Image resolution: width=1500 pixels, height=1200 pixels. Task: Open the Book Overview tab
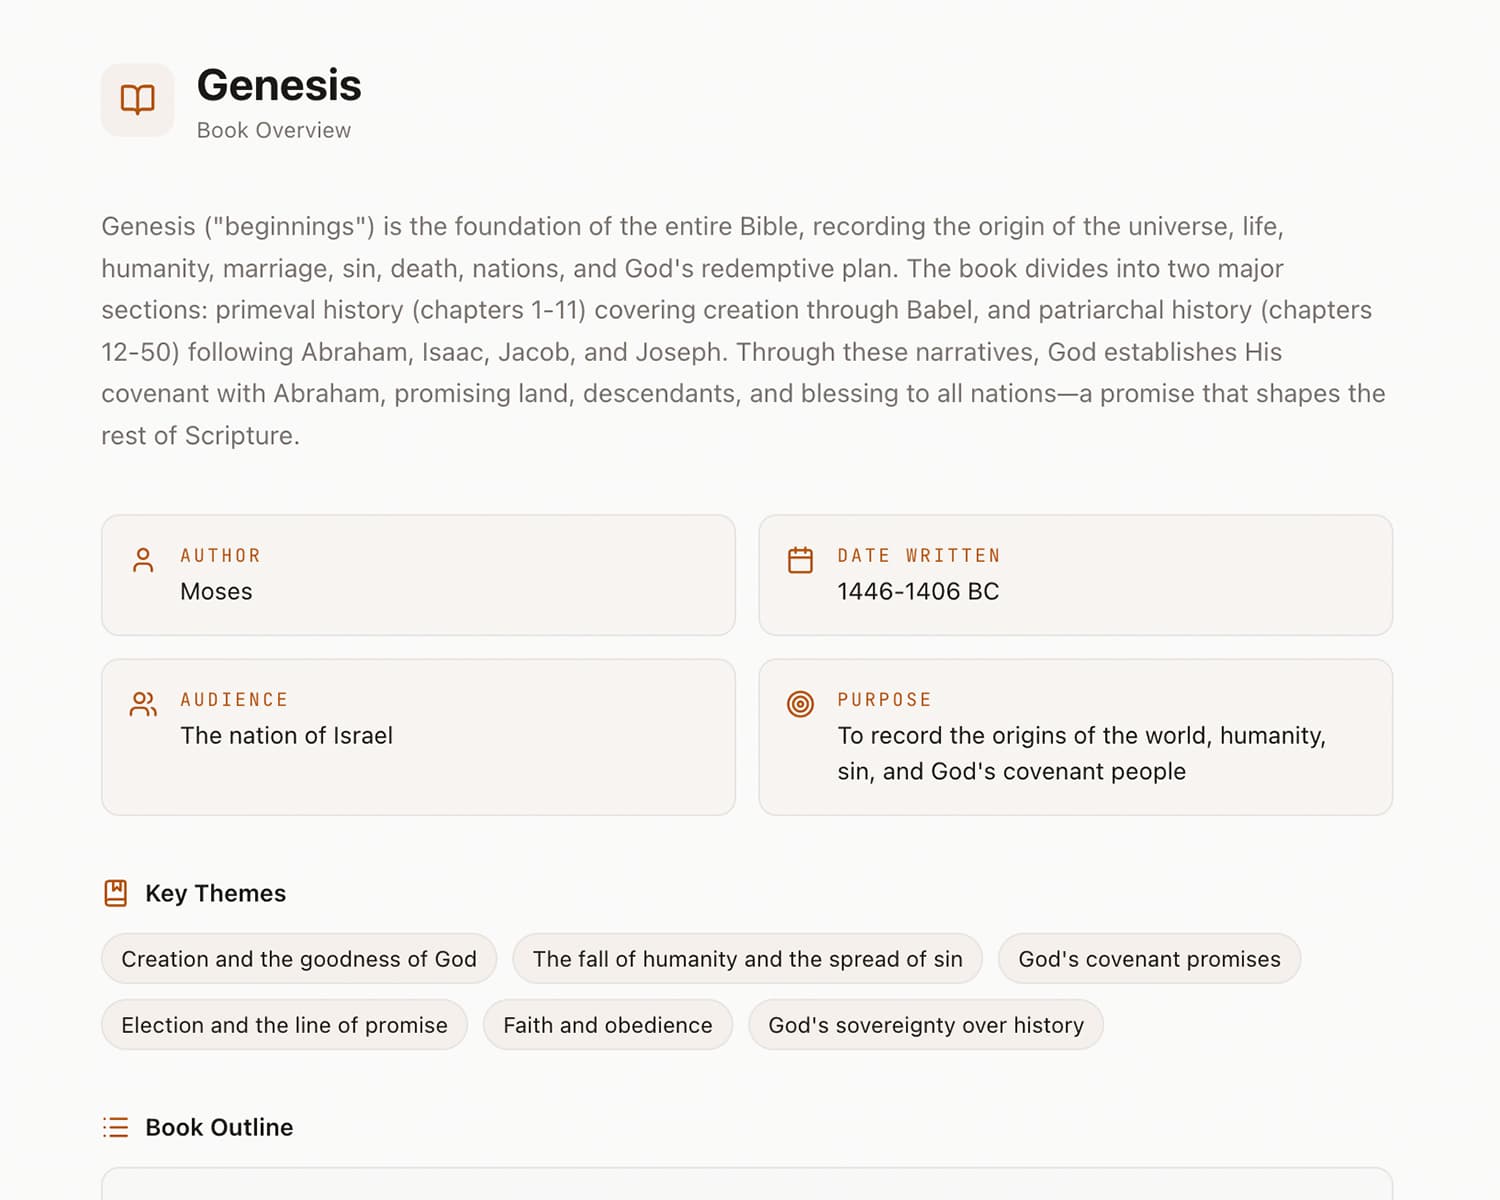pos(274,130)
